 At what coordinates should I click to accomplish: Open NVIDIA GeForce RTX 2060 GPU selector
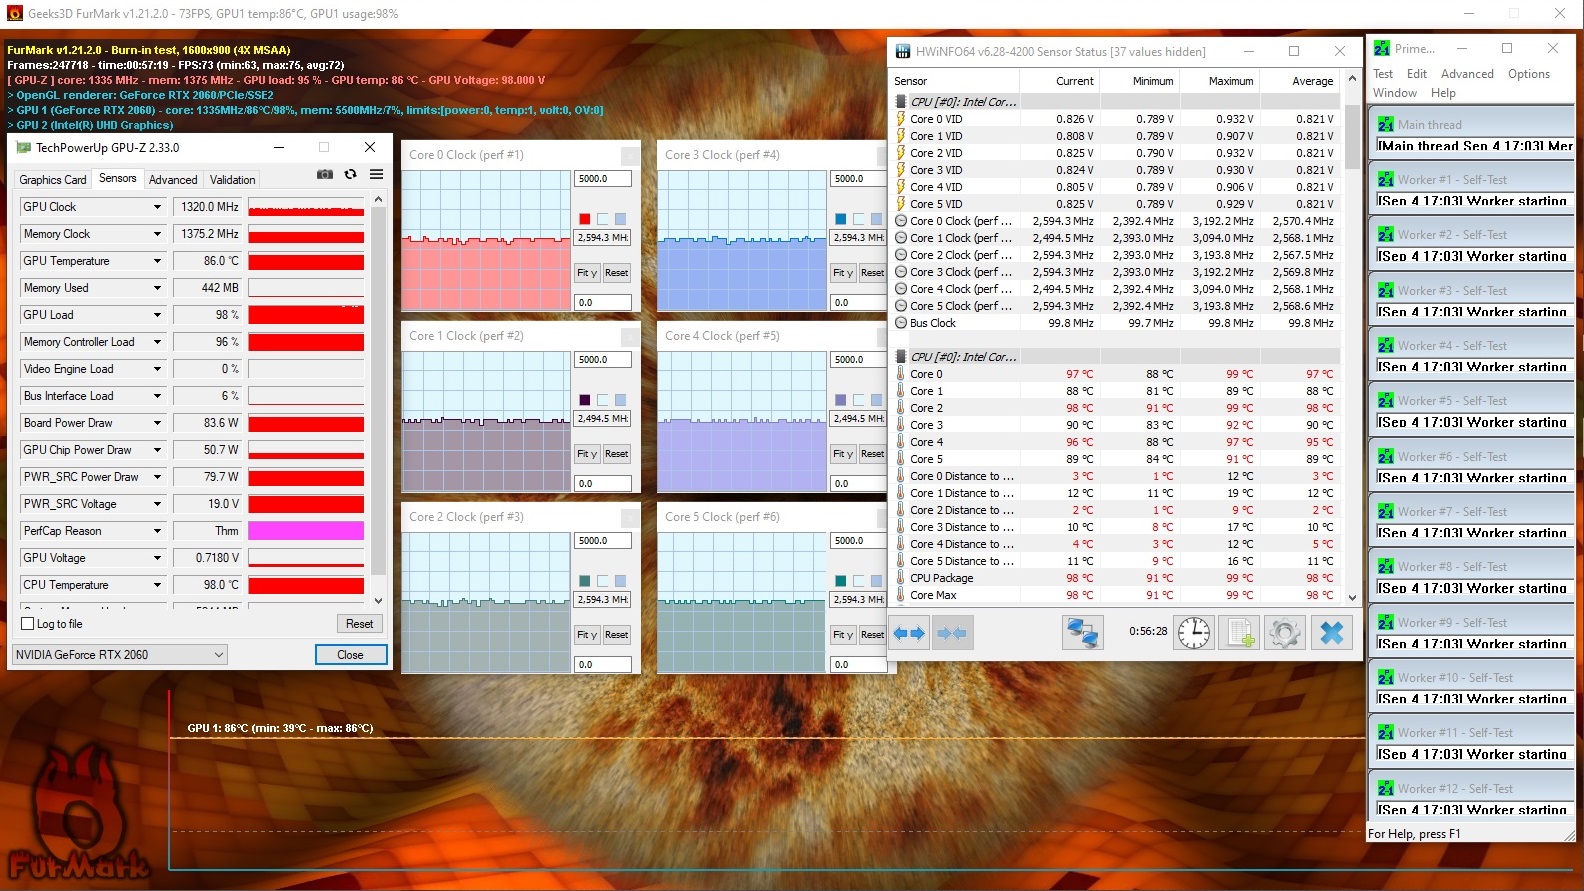click(x=120, y=655)
